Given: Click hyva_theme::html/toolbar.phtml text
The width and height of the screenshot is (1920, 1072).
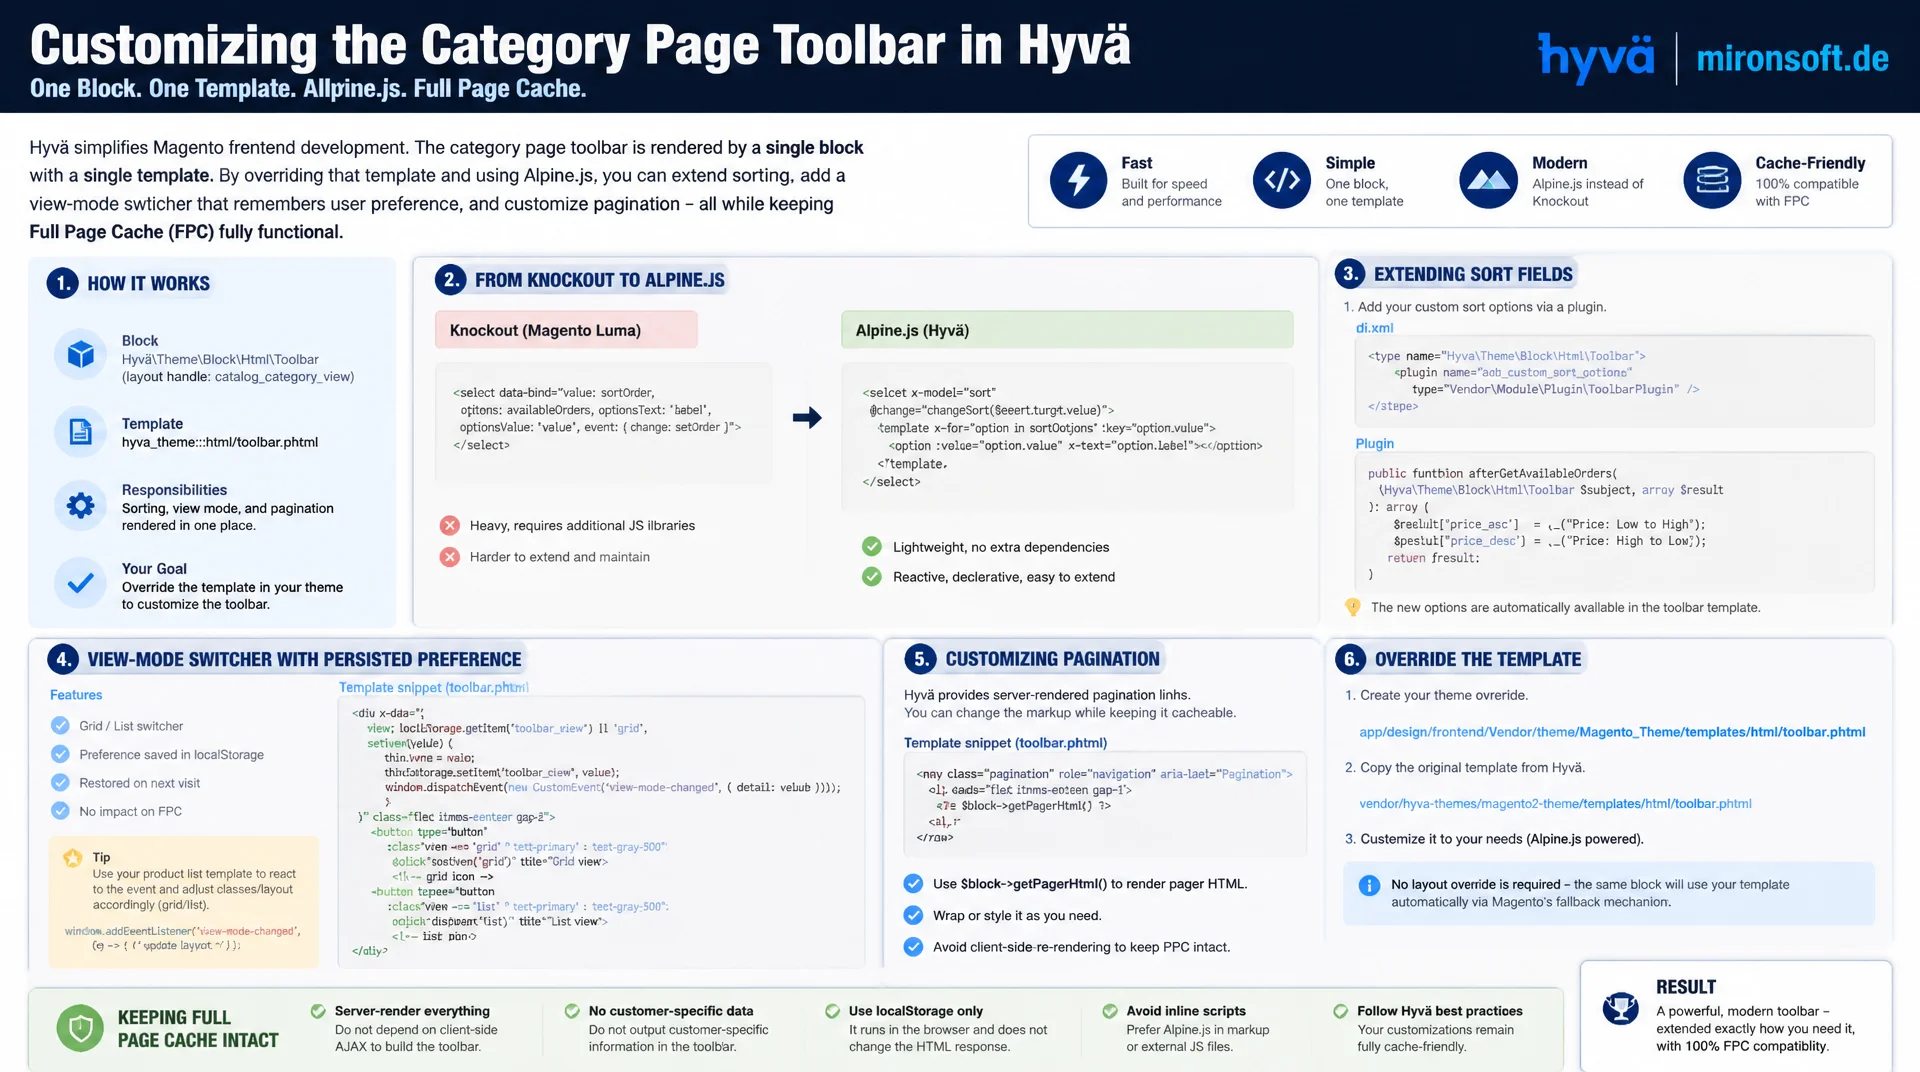Looking at the screenshot, I should click(x=220, y=442).
